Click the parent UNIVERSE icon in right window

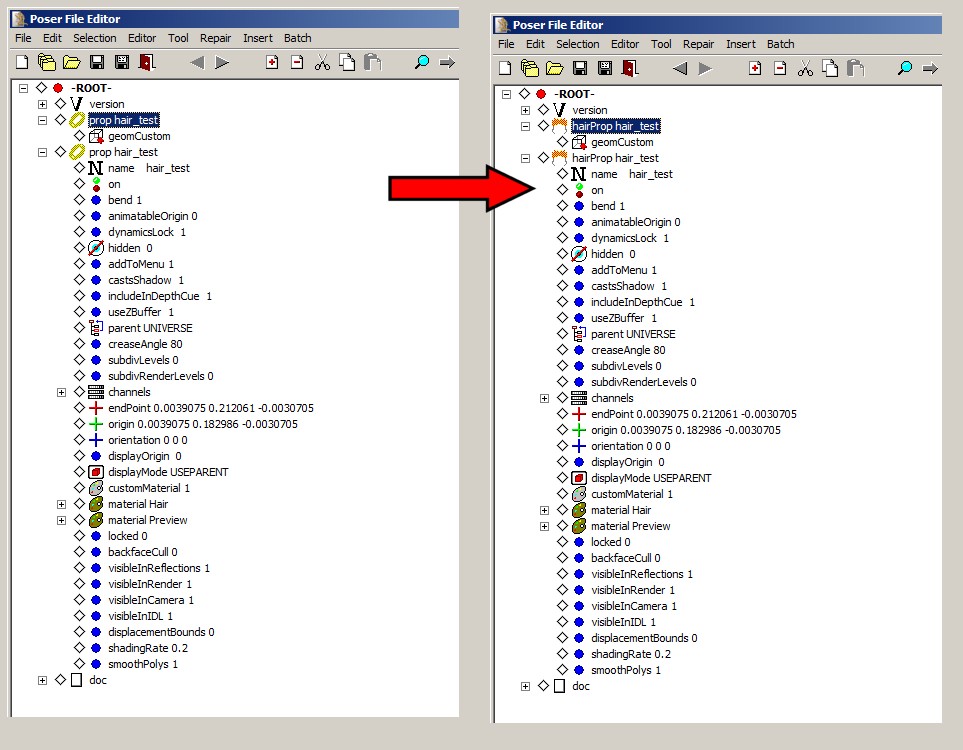pyautogui.click(x=579, y=334)
